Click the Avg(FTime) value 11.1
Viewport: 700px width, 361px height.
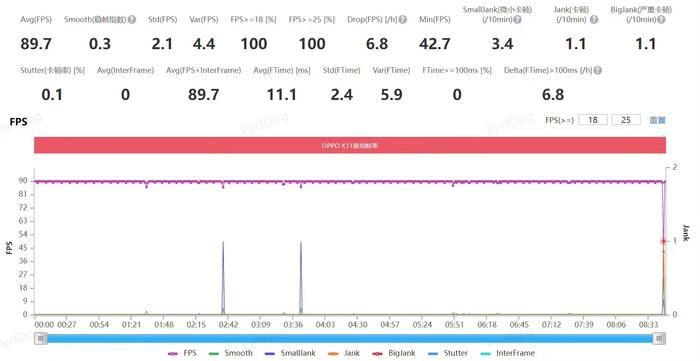[x=282, y=95]
